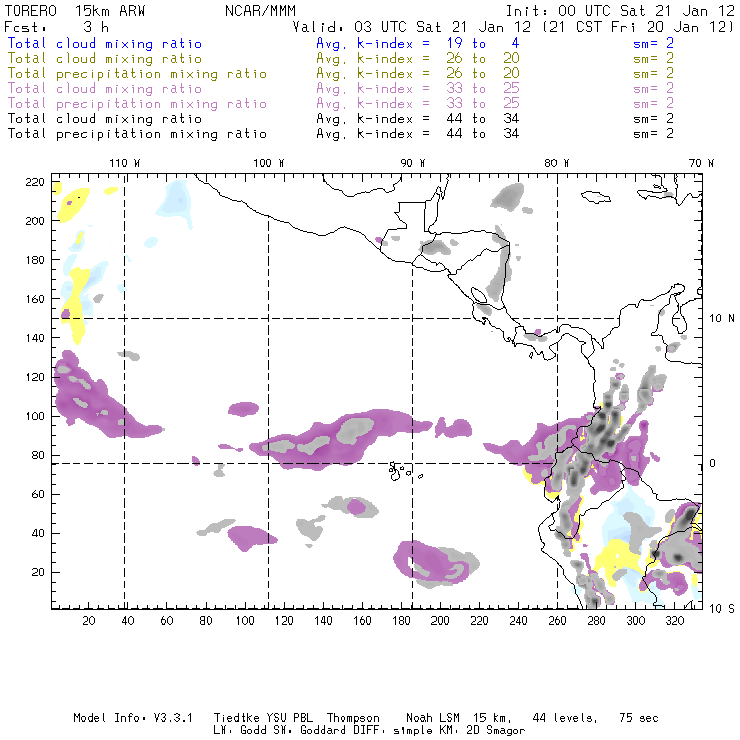The height and width of the screenshot is (740, 740).
Task: Click the '100' tick label on vertical axis
Action: click(x=35, y=416)
